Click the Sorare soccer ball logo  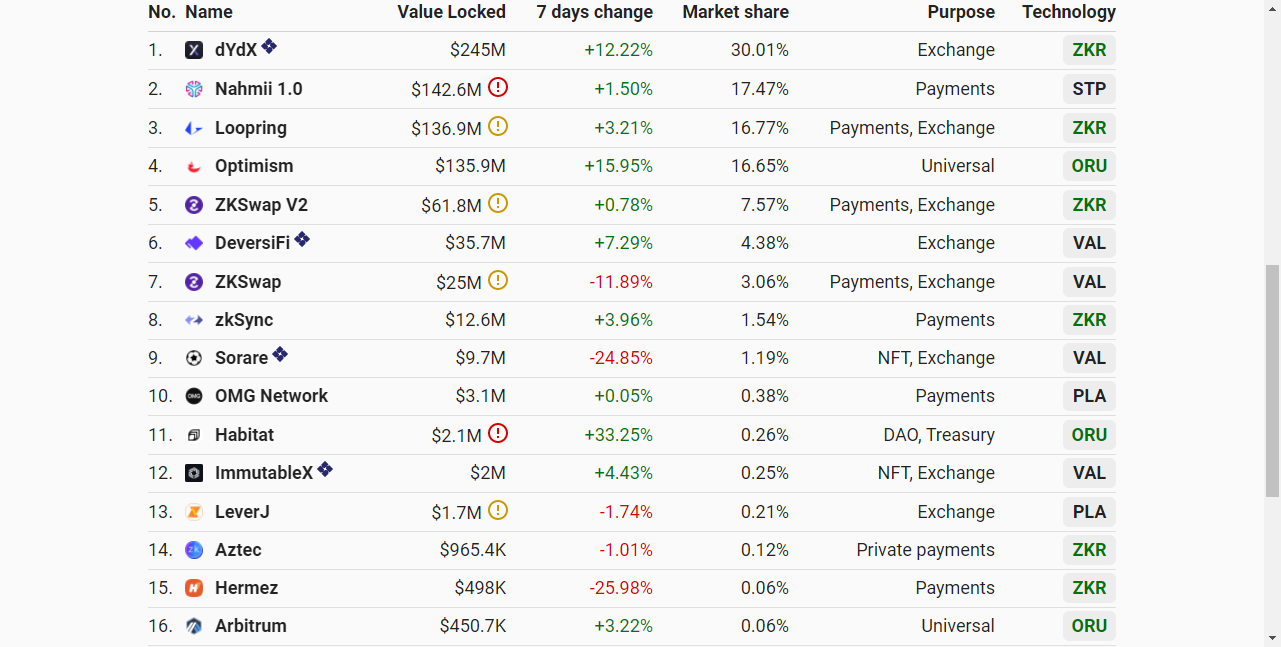point(194,358)
